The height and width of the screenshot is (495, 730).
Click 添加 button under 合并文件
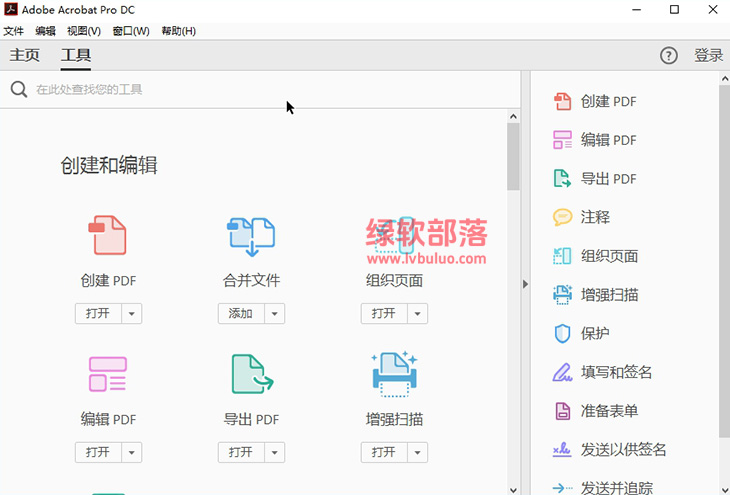(x=241, y=313)
